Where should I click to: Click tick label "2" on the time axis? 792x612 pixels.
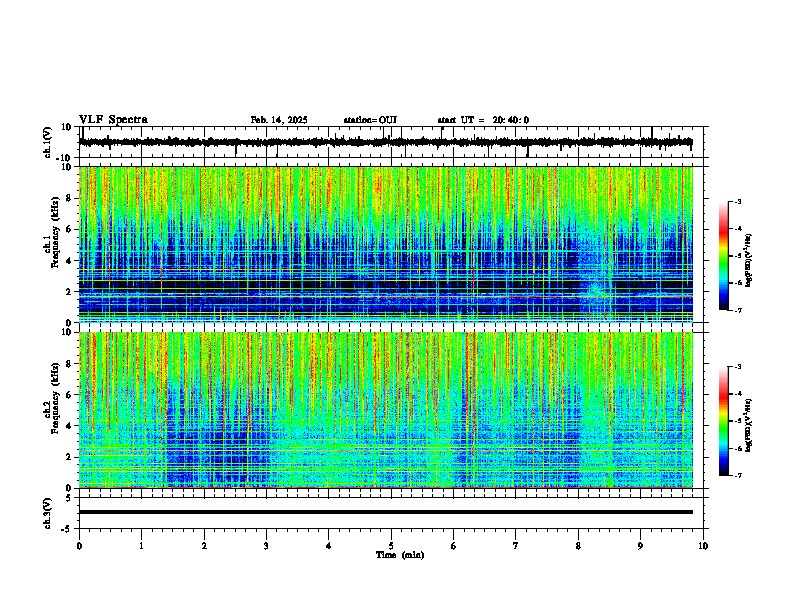(204, 546)
